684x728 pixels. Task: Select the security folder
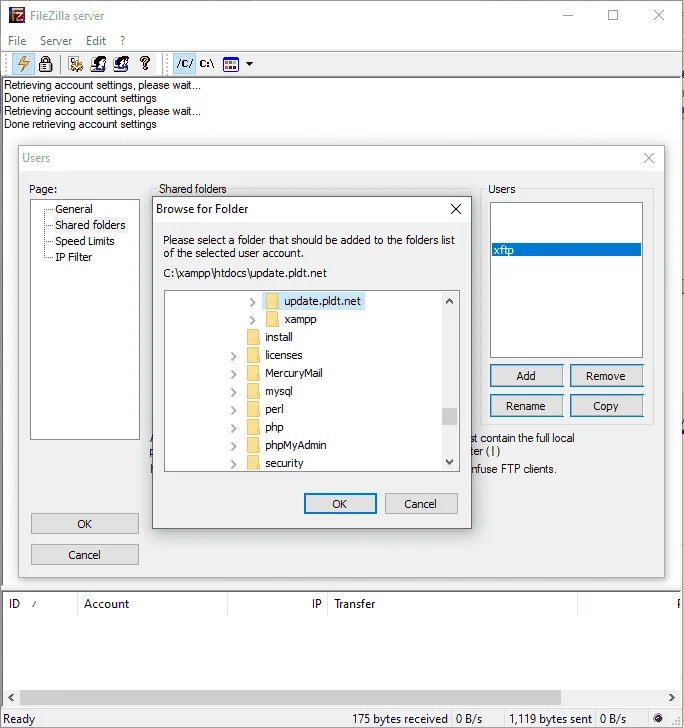(x=284, y=463)
